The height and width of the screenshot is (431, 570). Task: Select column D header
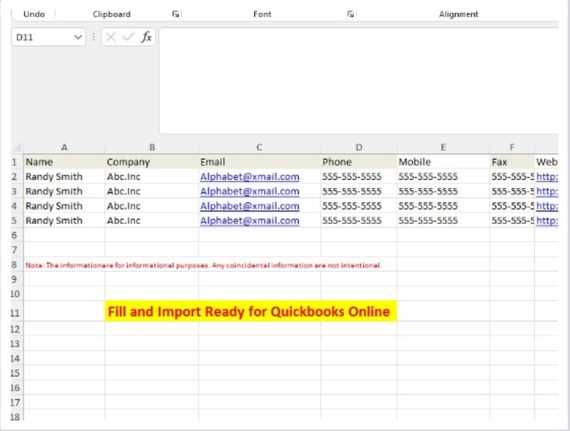coord(359,148)
